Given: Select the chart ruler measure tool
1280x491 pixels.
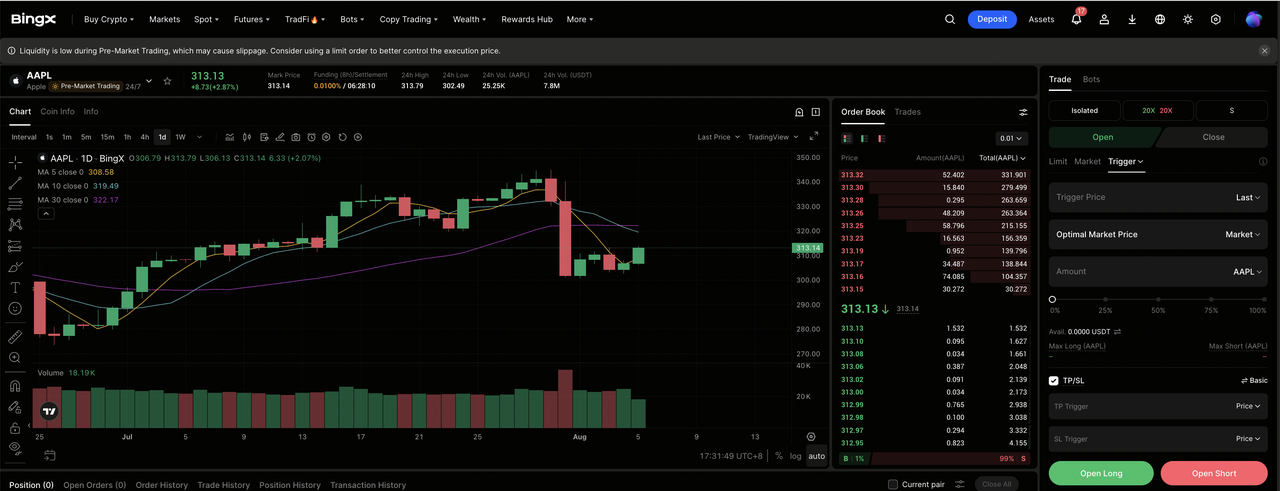Looking at the screenshot, I should point(15,337).
